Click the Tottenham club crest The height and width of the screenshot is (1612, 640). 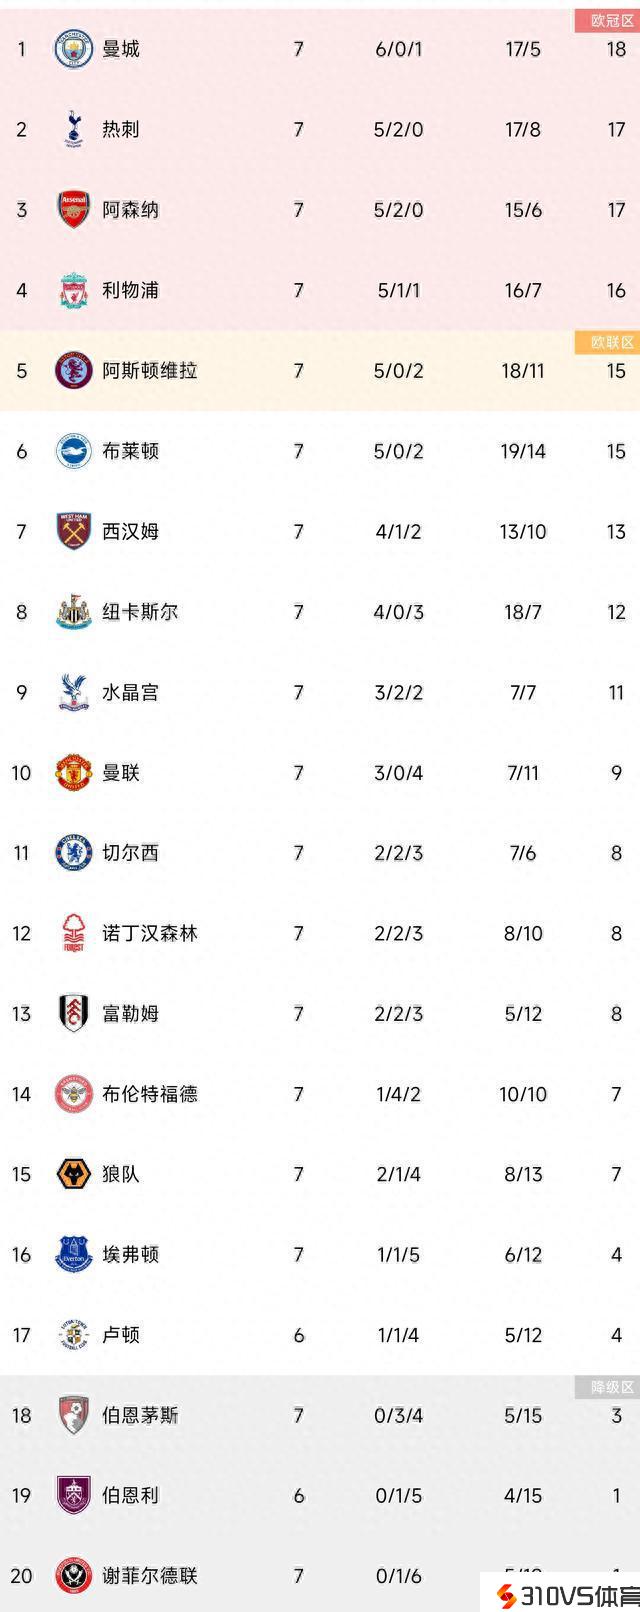pyautogui.click(x=73, y=129)
